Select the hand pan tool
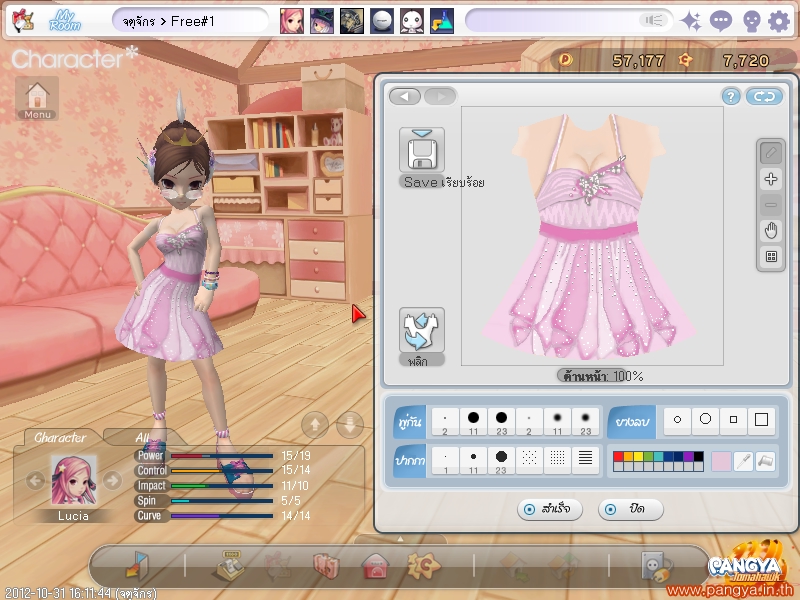Screen dimensions: 800x600 click(771, 231)
